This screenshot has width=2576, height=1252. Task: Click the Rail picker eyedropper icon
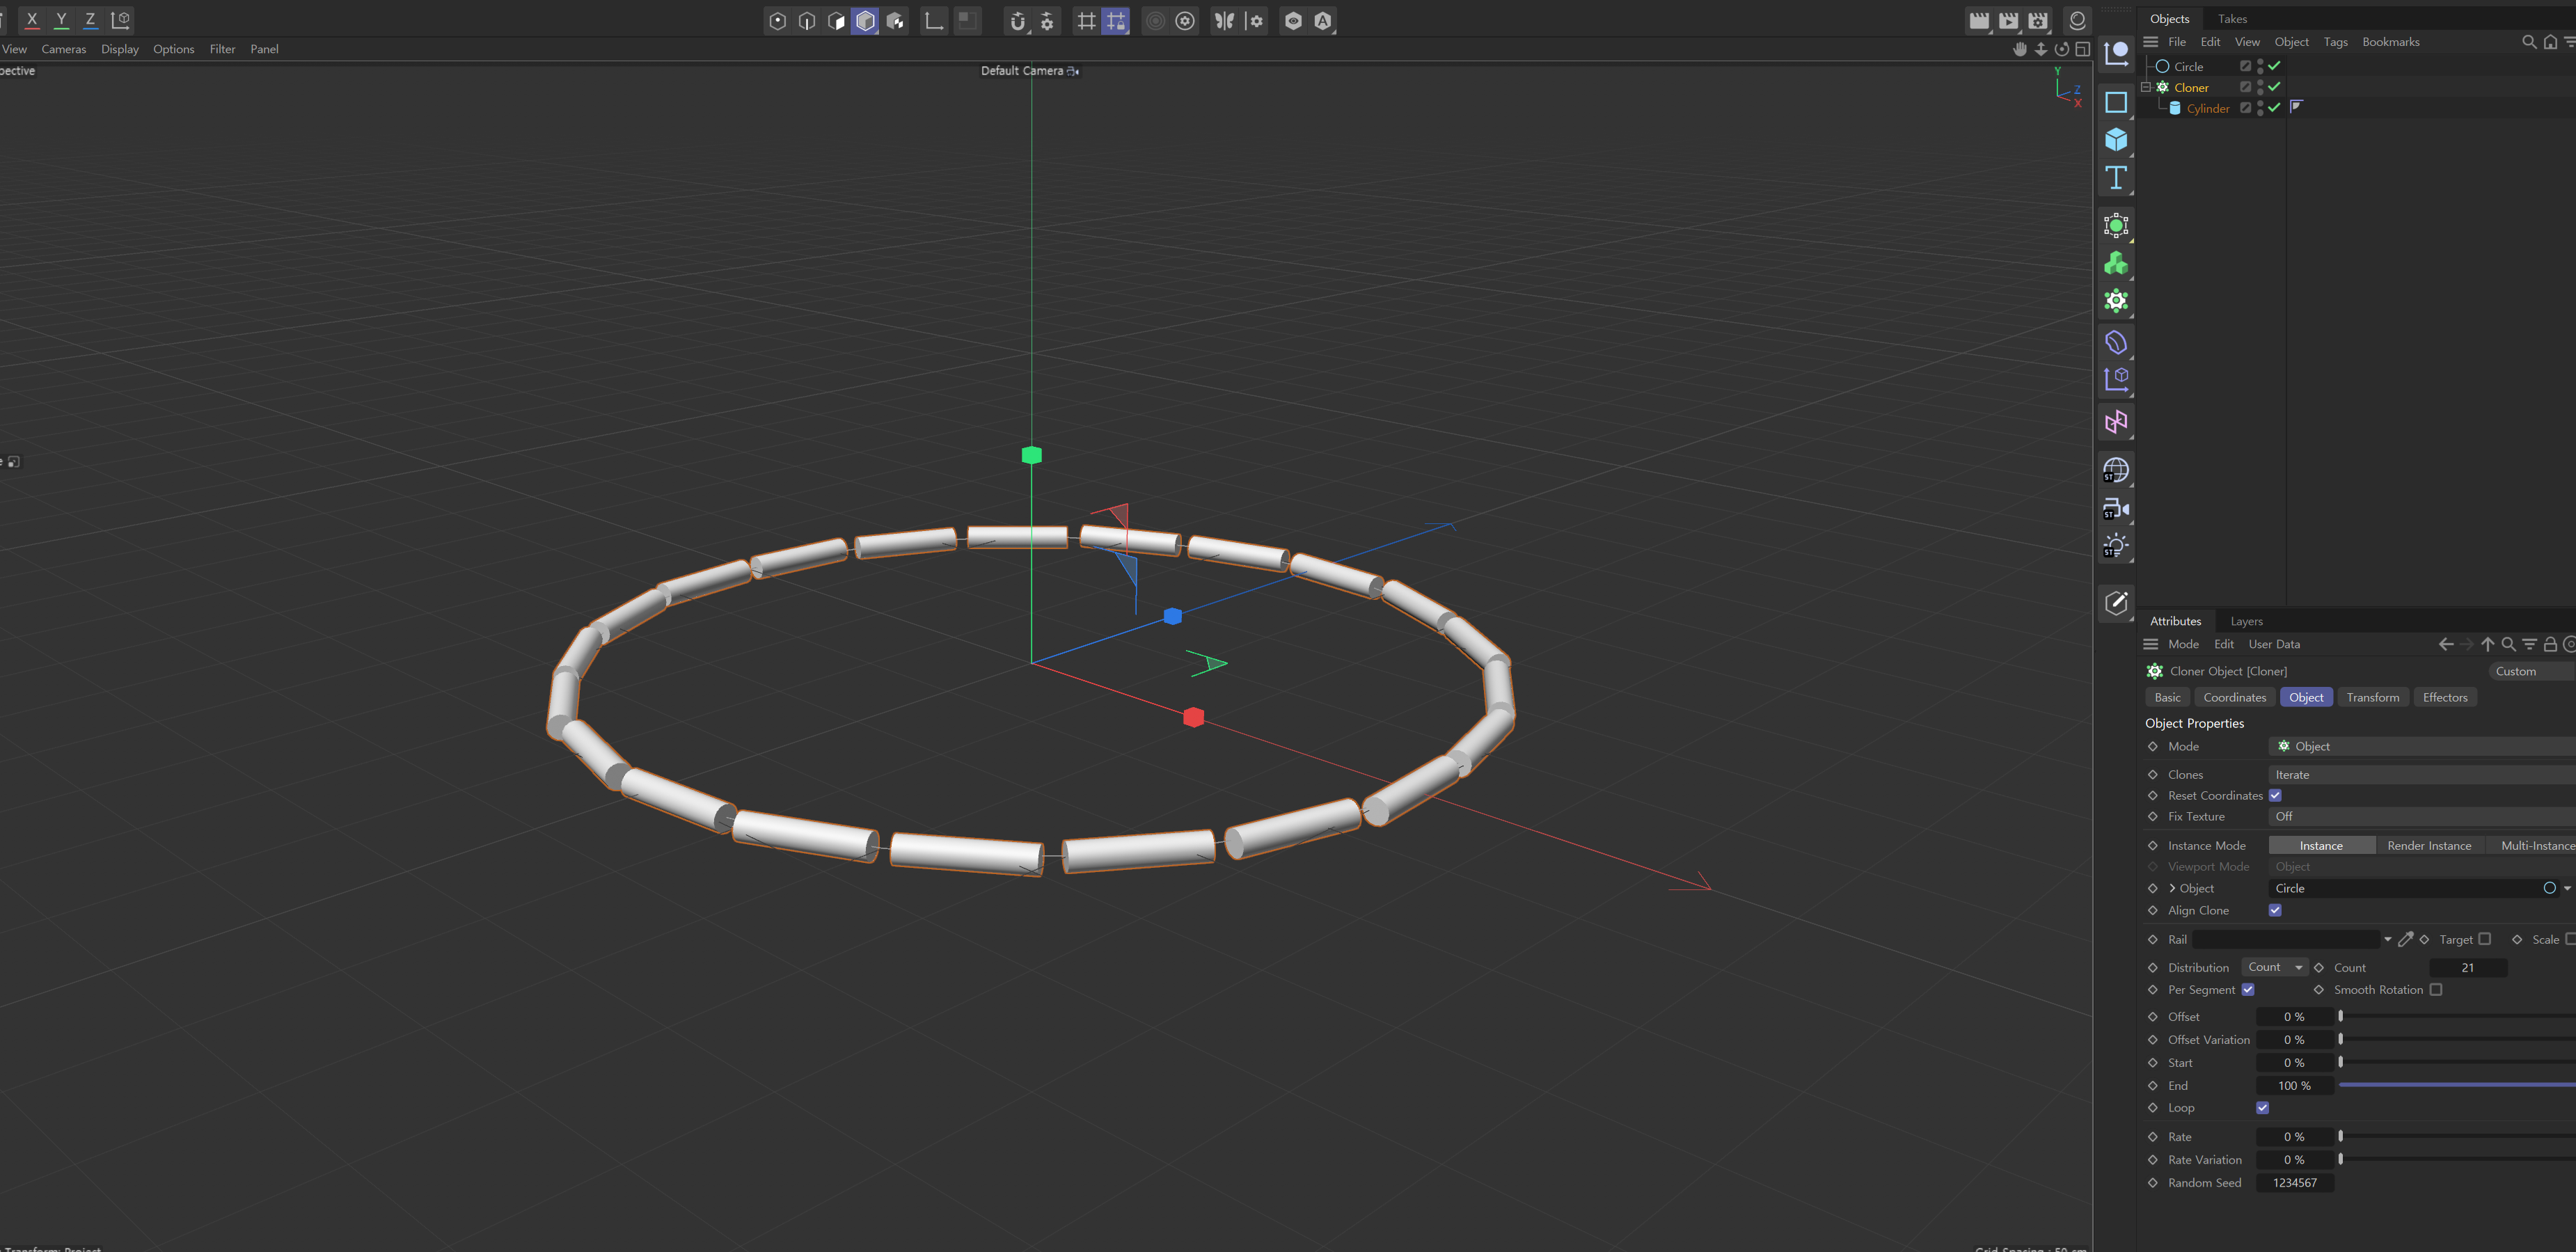tap(2406, 939)
